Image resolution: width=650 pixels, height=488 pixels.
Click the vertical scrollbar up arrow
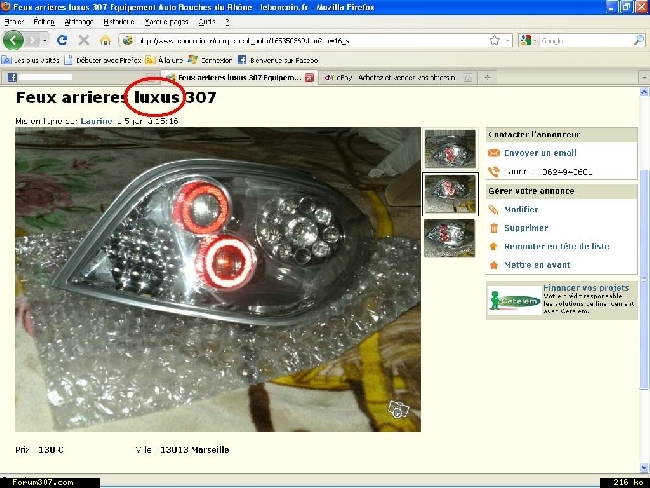pos(644,92)
